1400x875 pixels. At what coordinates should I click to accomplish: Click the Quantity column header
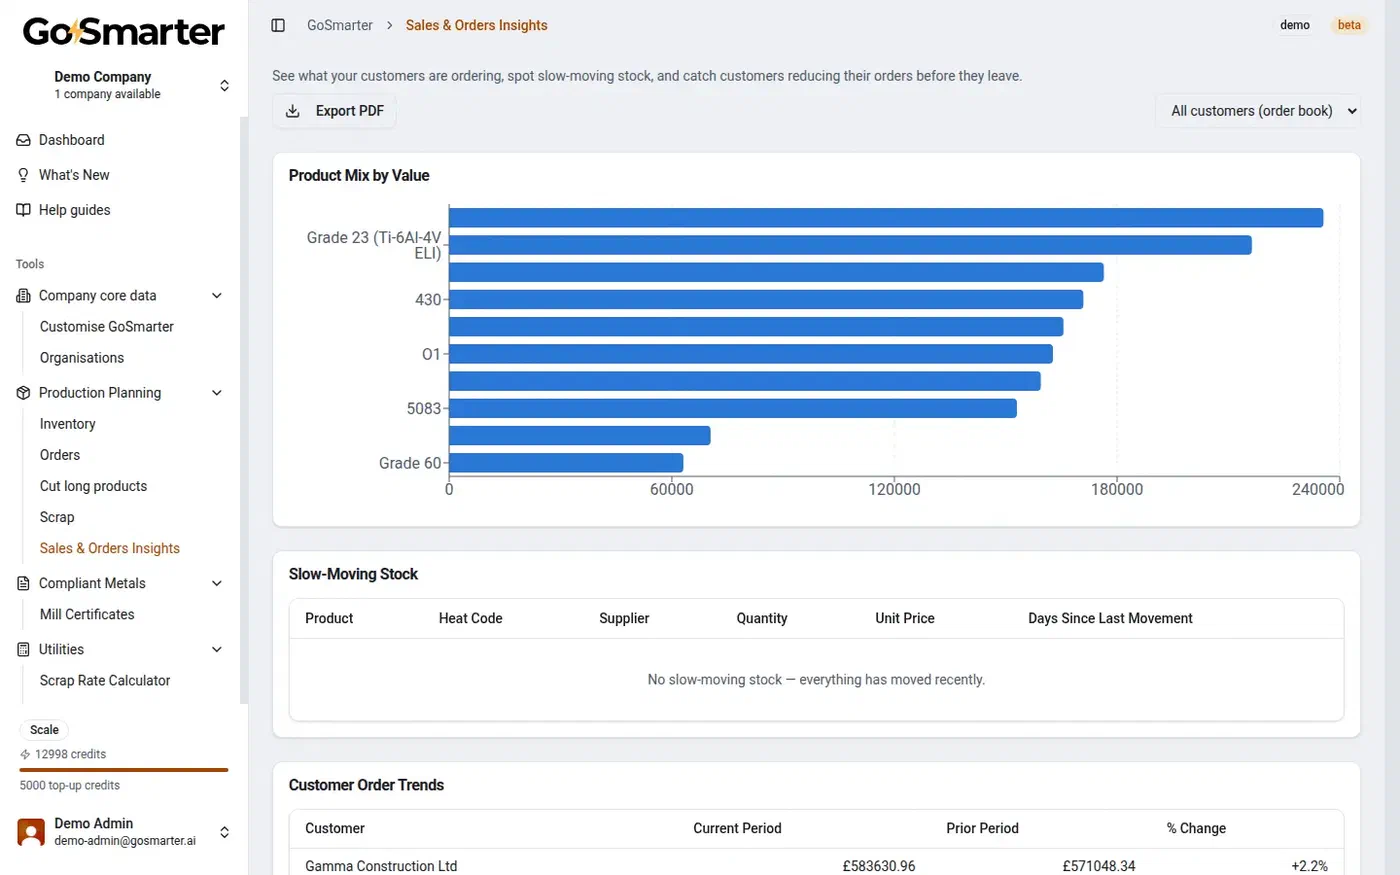[762, 618]
